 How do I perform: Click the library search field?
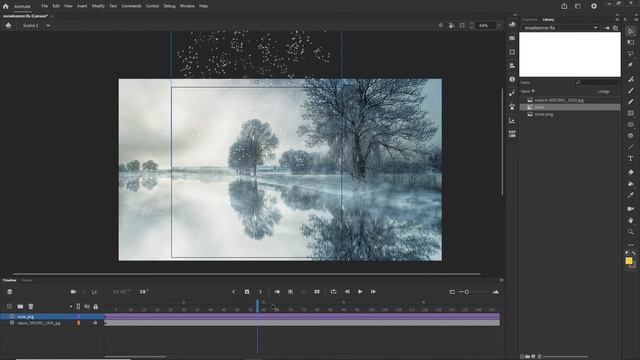598,82
